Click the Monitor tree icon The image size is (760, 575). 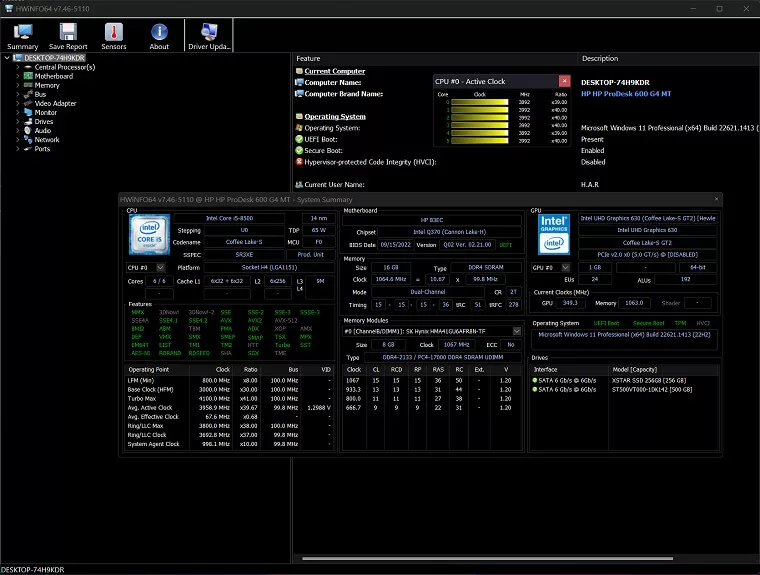[28, 112]
